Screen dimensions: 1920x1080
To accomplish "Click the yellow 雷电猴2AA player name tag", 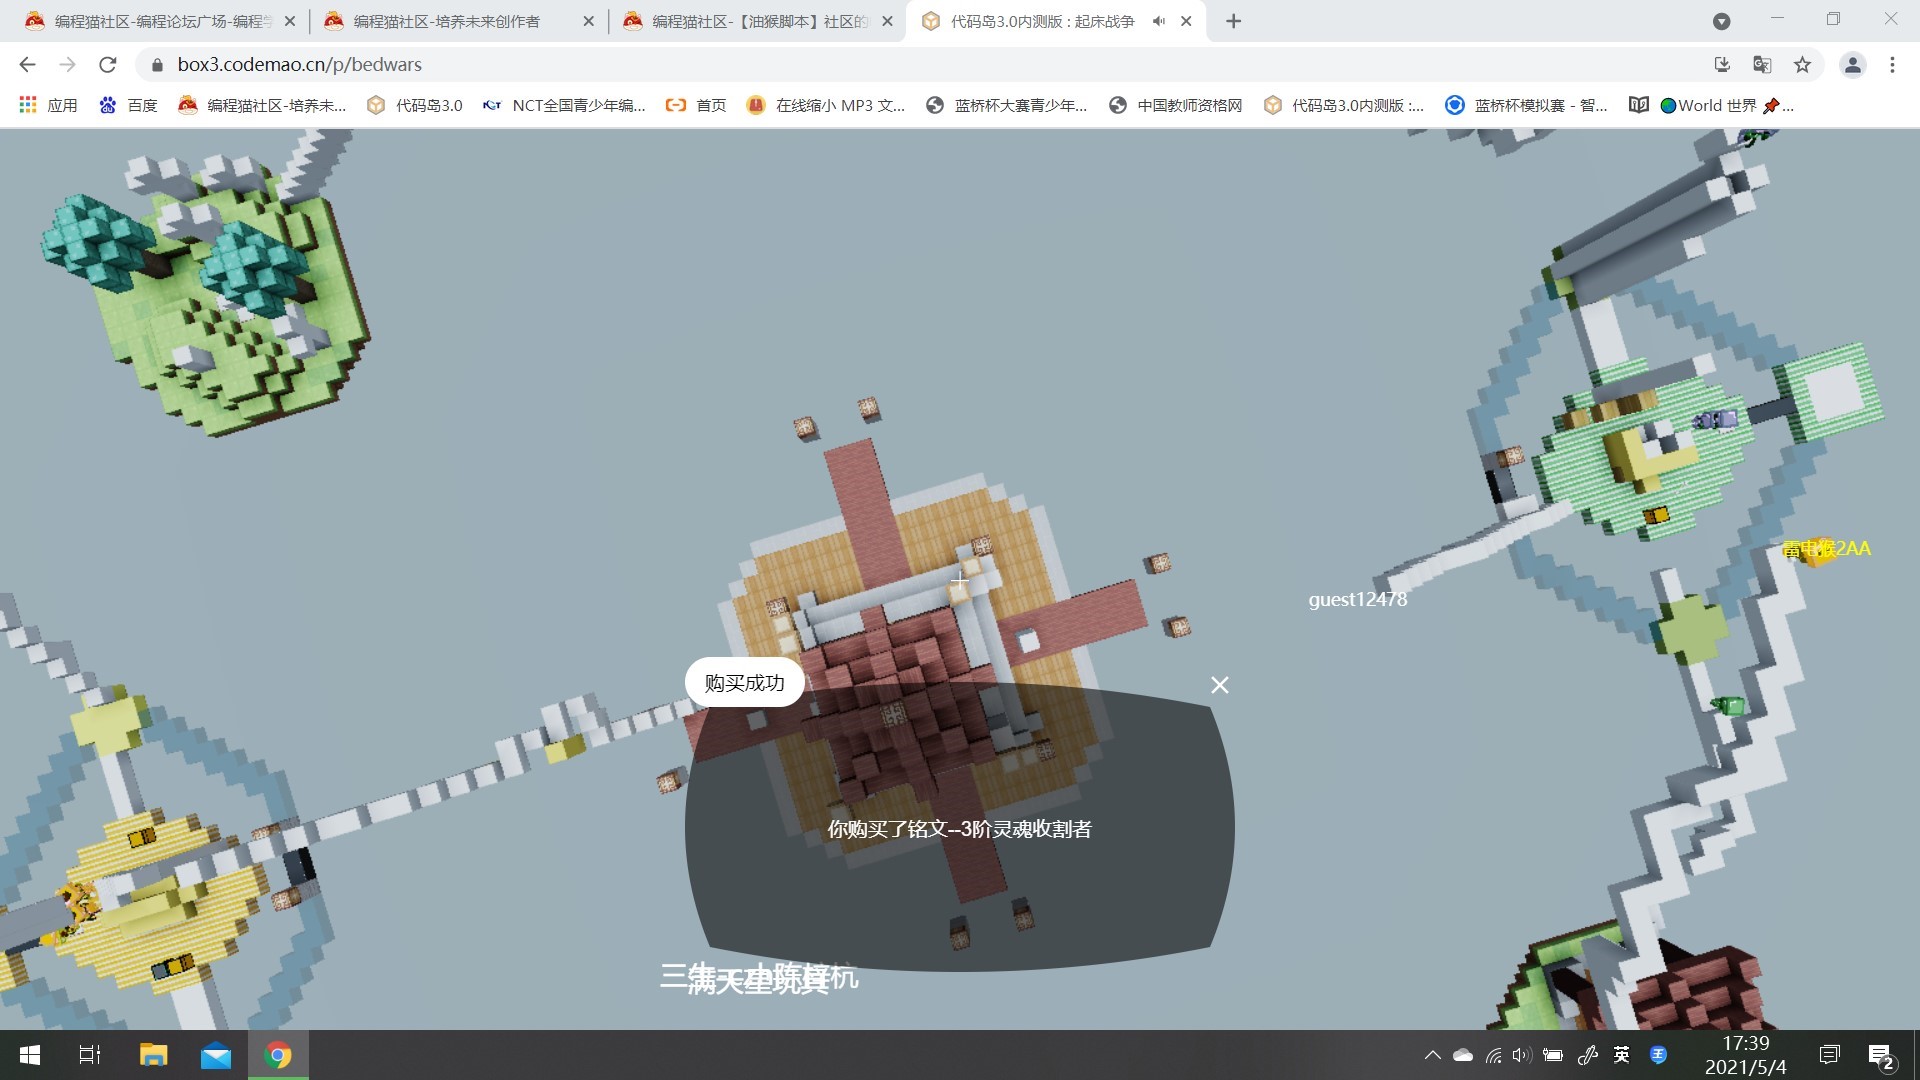I will pos(1826,548).
